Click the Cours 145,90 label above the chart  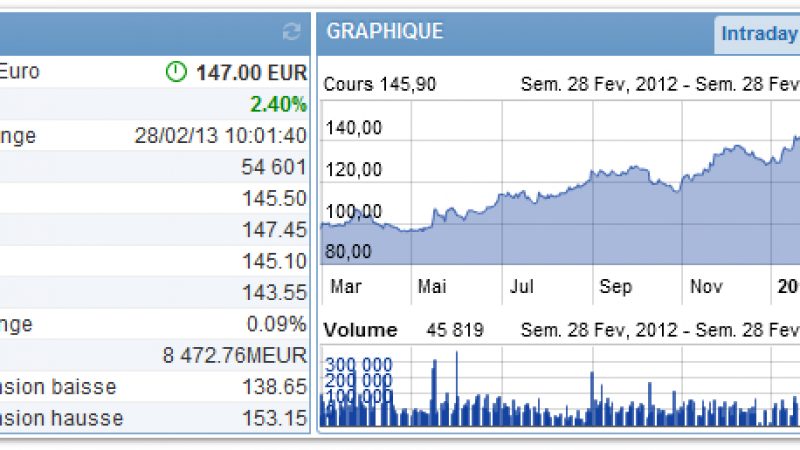pos(379,85)
